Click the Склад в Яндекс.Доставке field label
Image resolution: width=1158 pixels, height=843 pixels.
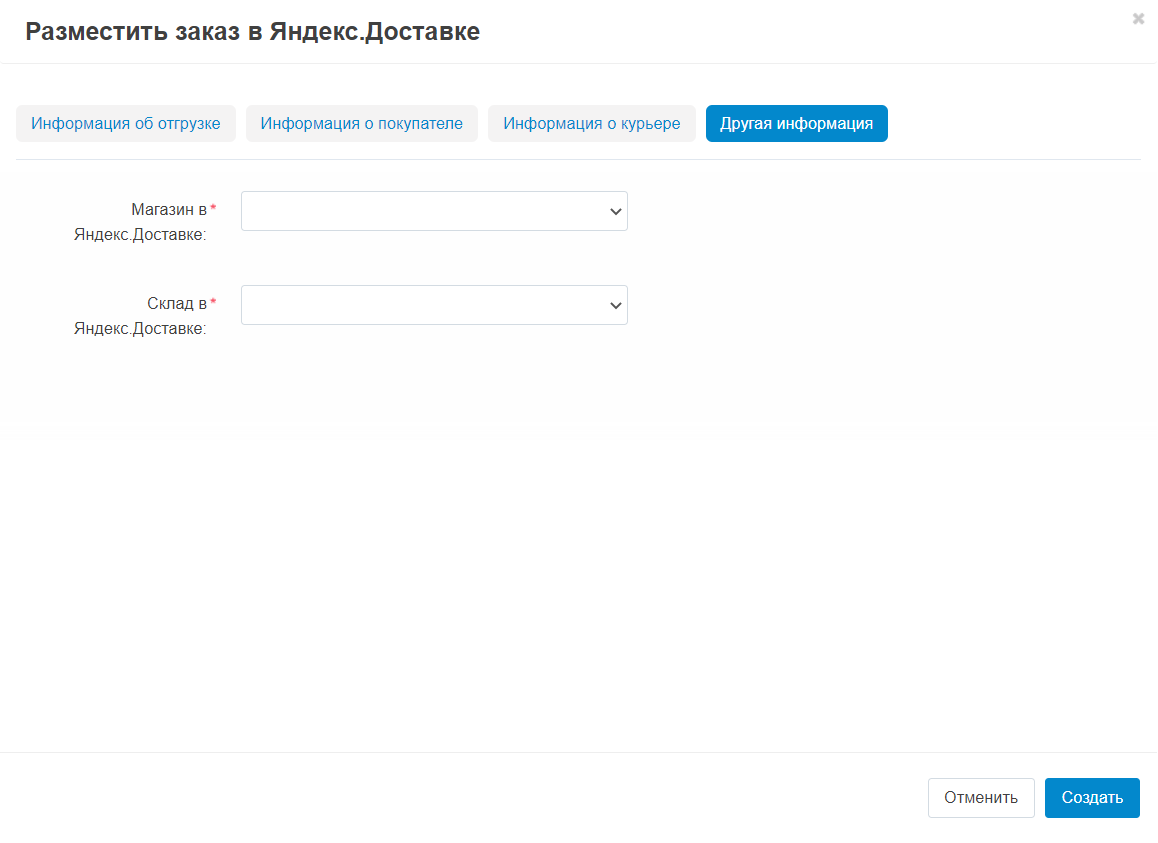(x=140, y=316)
